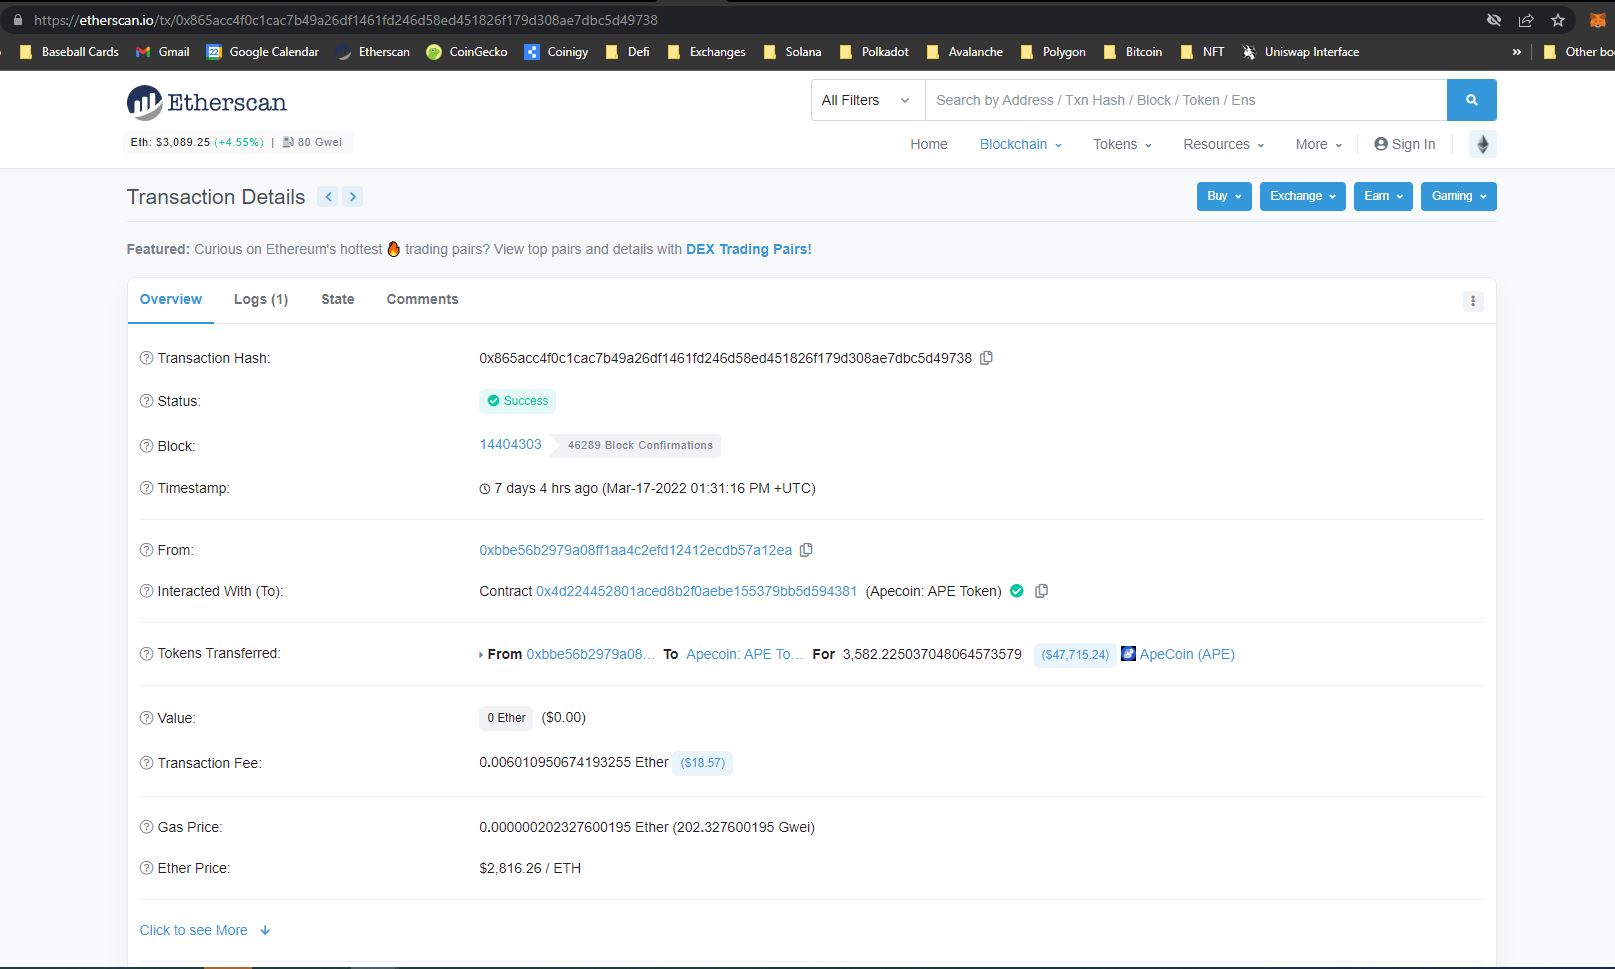Click the eye-slash icon in address bar

[1494, 20]
